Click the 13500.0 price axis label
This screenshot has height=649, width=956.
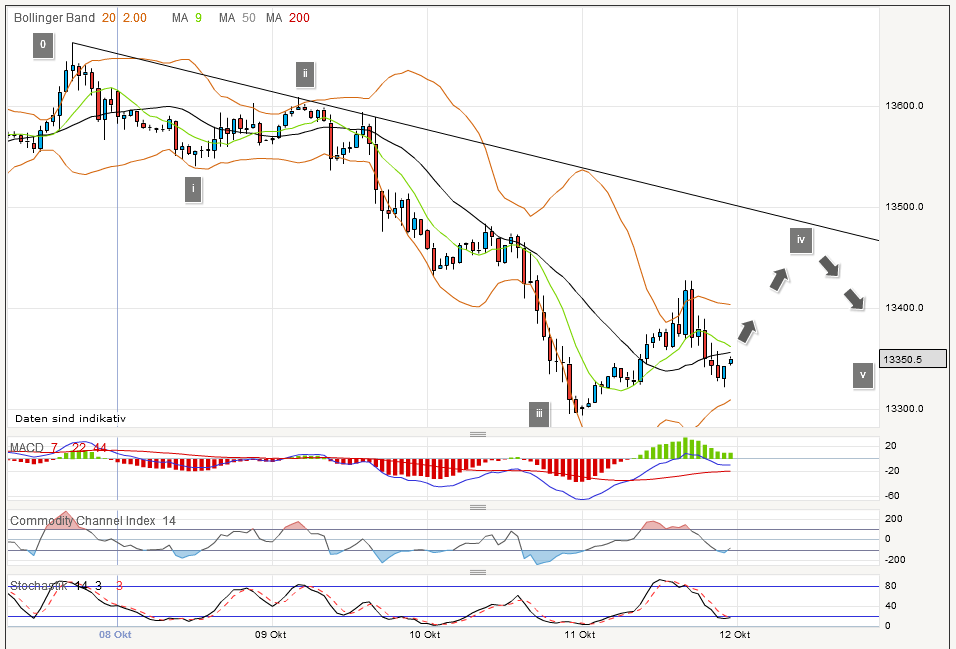[x=904, y=207]
